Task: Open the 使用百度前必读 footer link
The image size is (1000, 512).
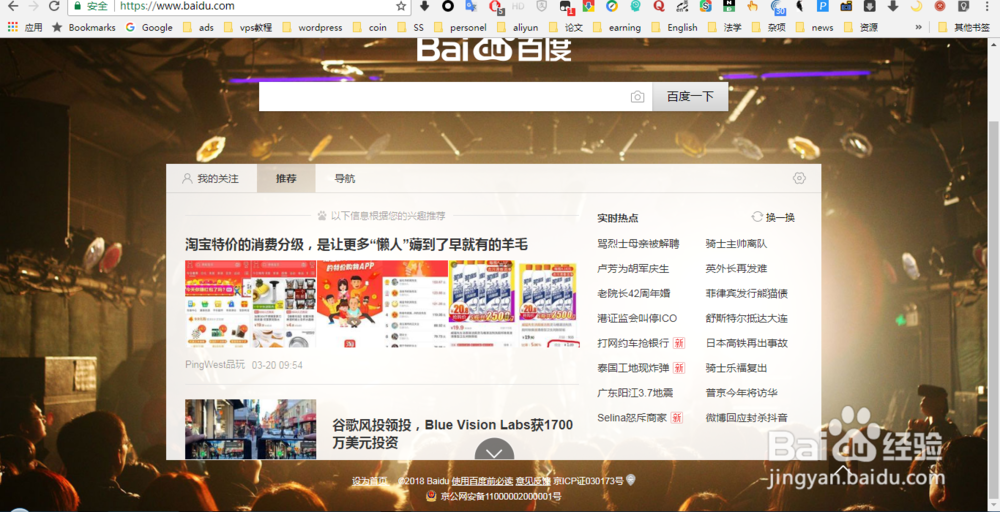Action: pos(482,481)
